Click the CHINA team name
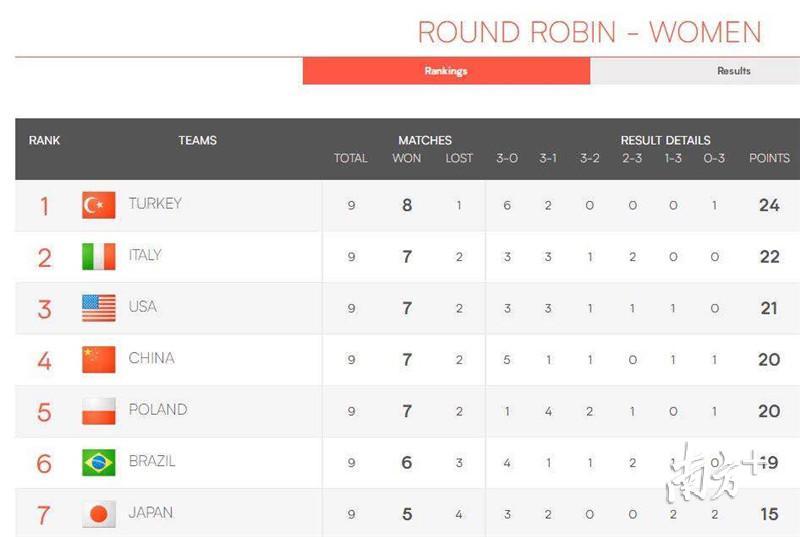800x537 pixels. pos(152,358)
